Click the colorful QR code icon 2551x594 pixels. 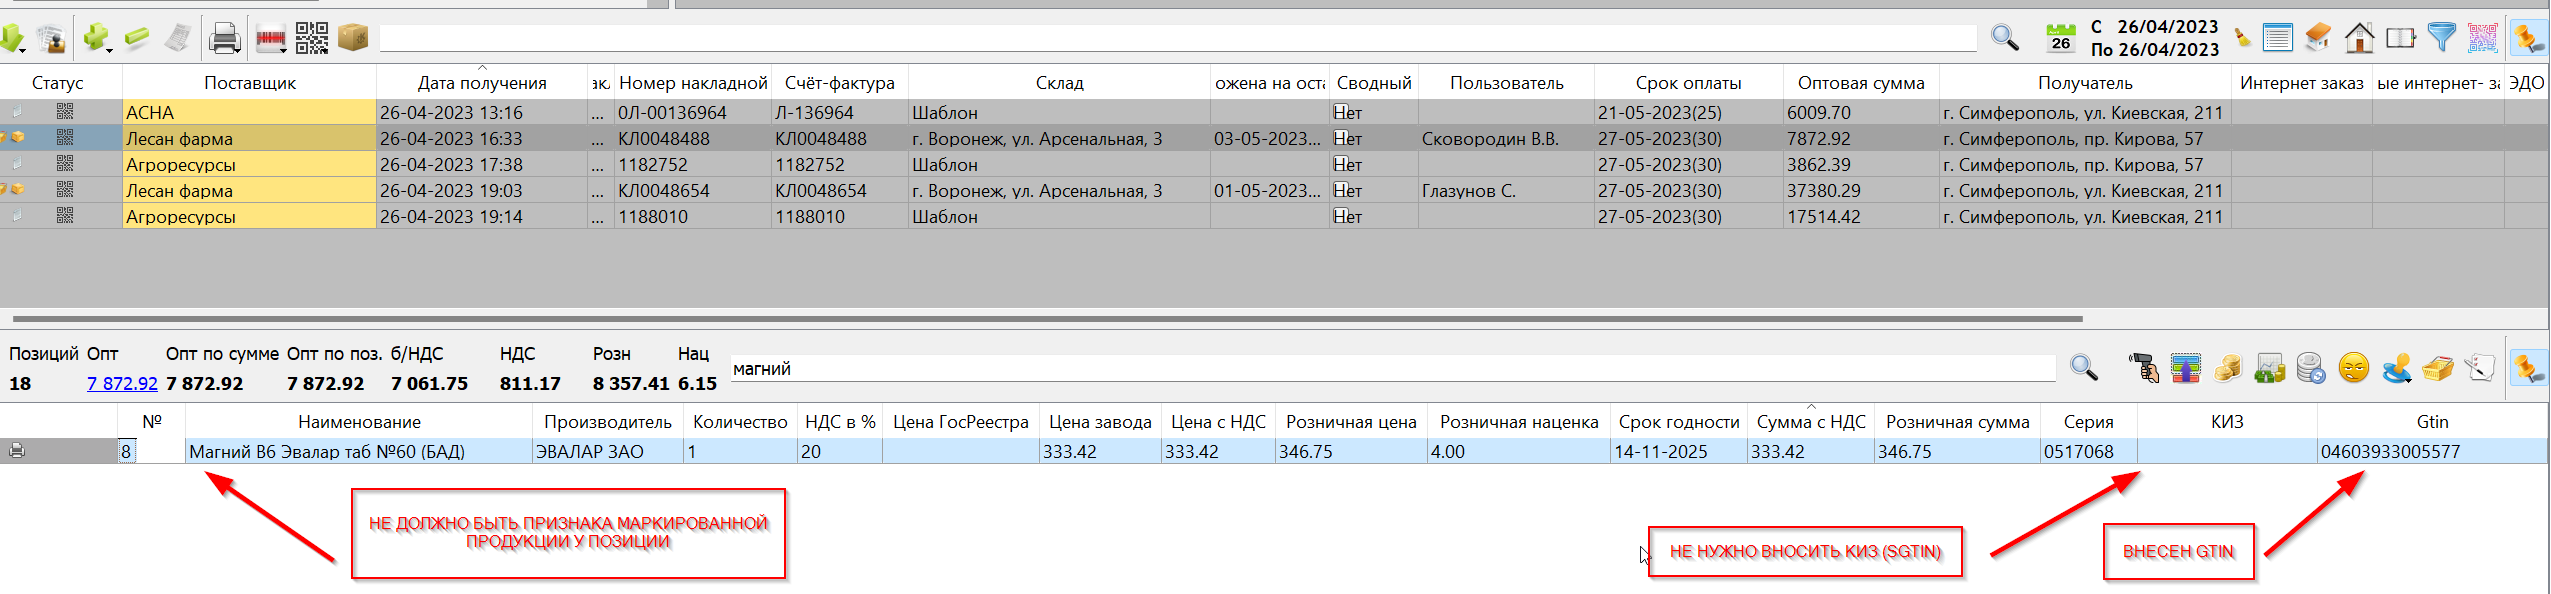[2482, 38]
